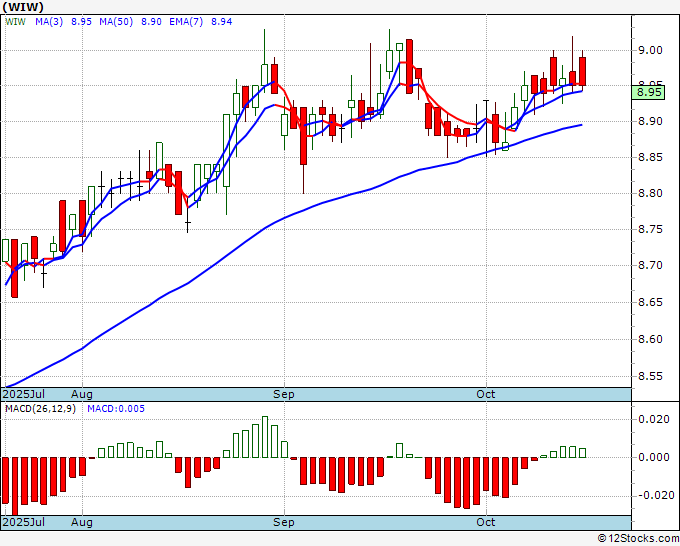The image size is (680, 546).
Task: Click the MA(50) value 8.90
Action: 151,22
